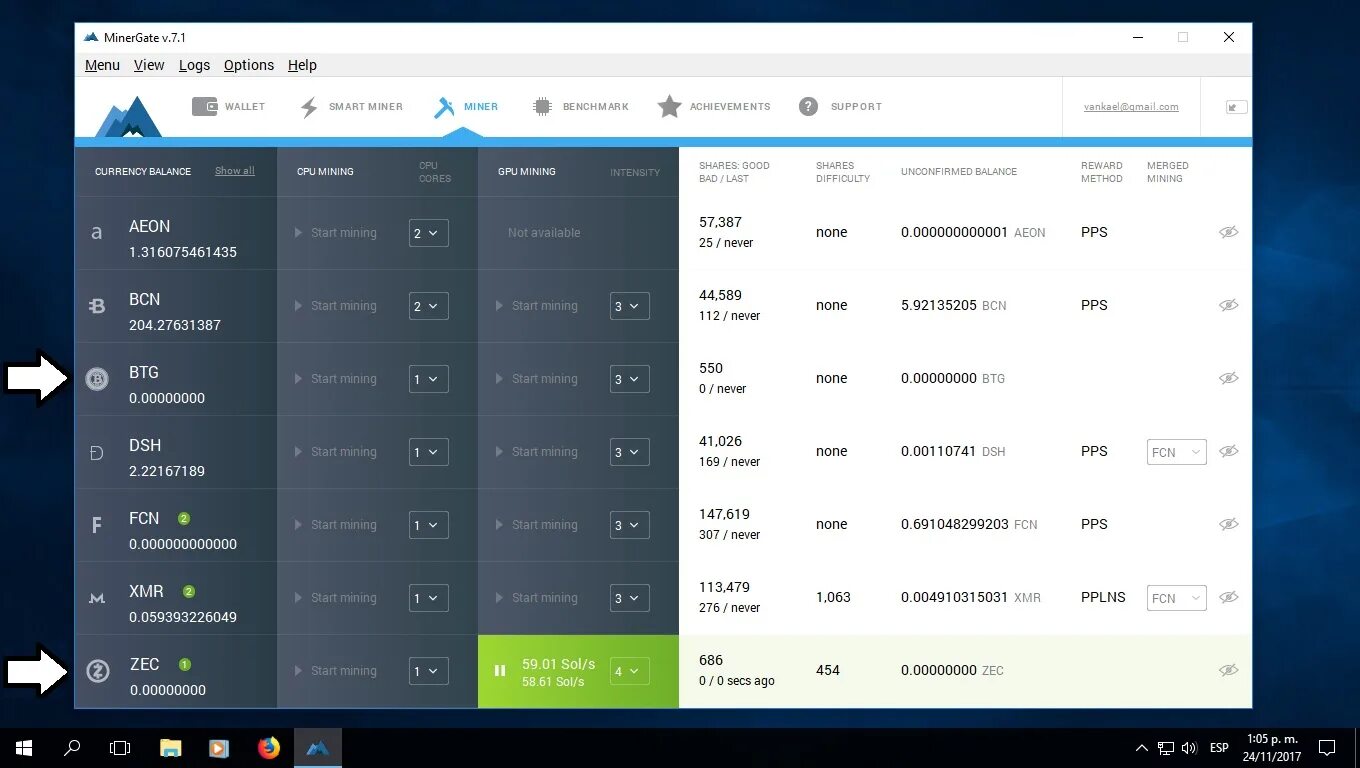Click the green badge next to XMR

189,591
